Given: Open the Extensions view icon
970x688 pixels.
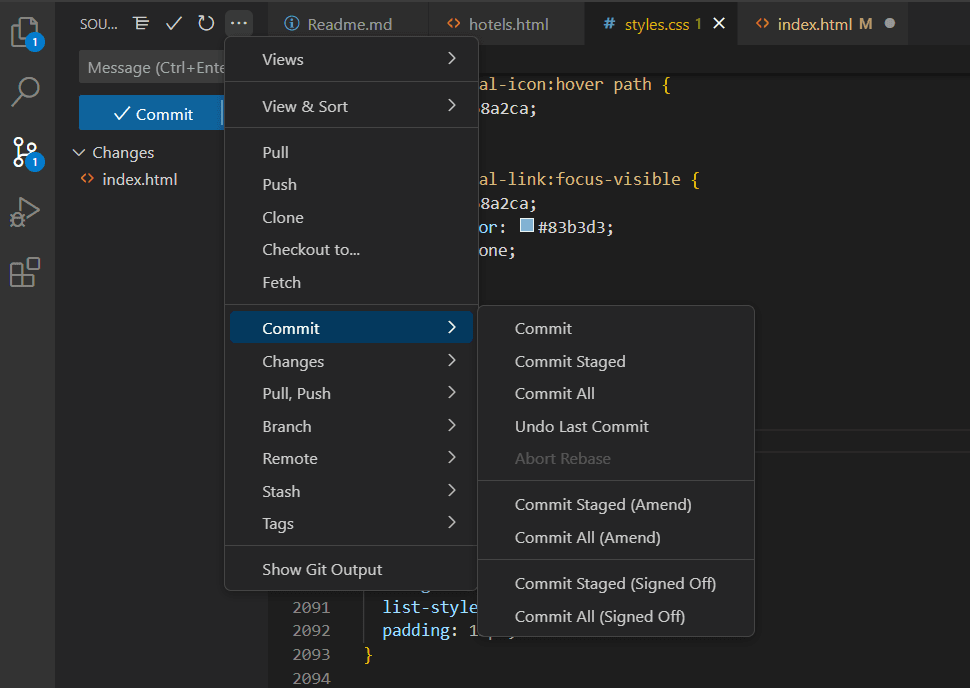Looking at the screenshot, I should click(26, 272).
